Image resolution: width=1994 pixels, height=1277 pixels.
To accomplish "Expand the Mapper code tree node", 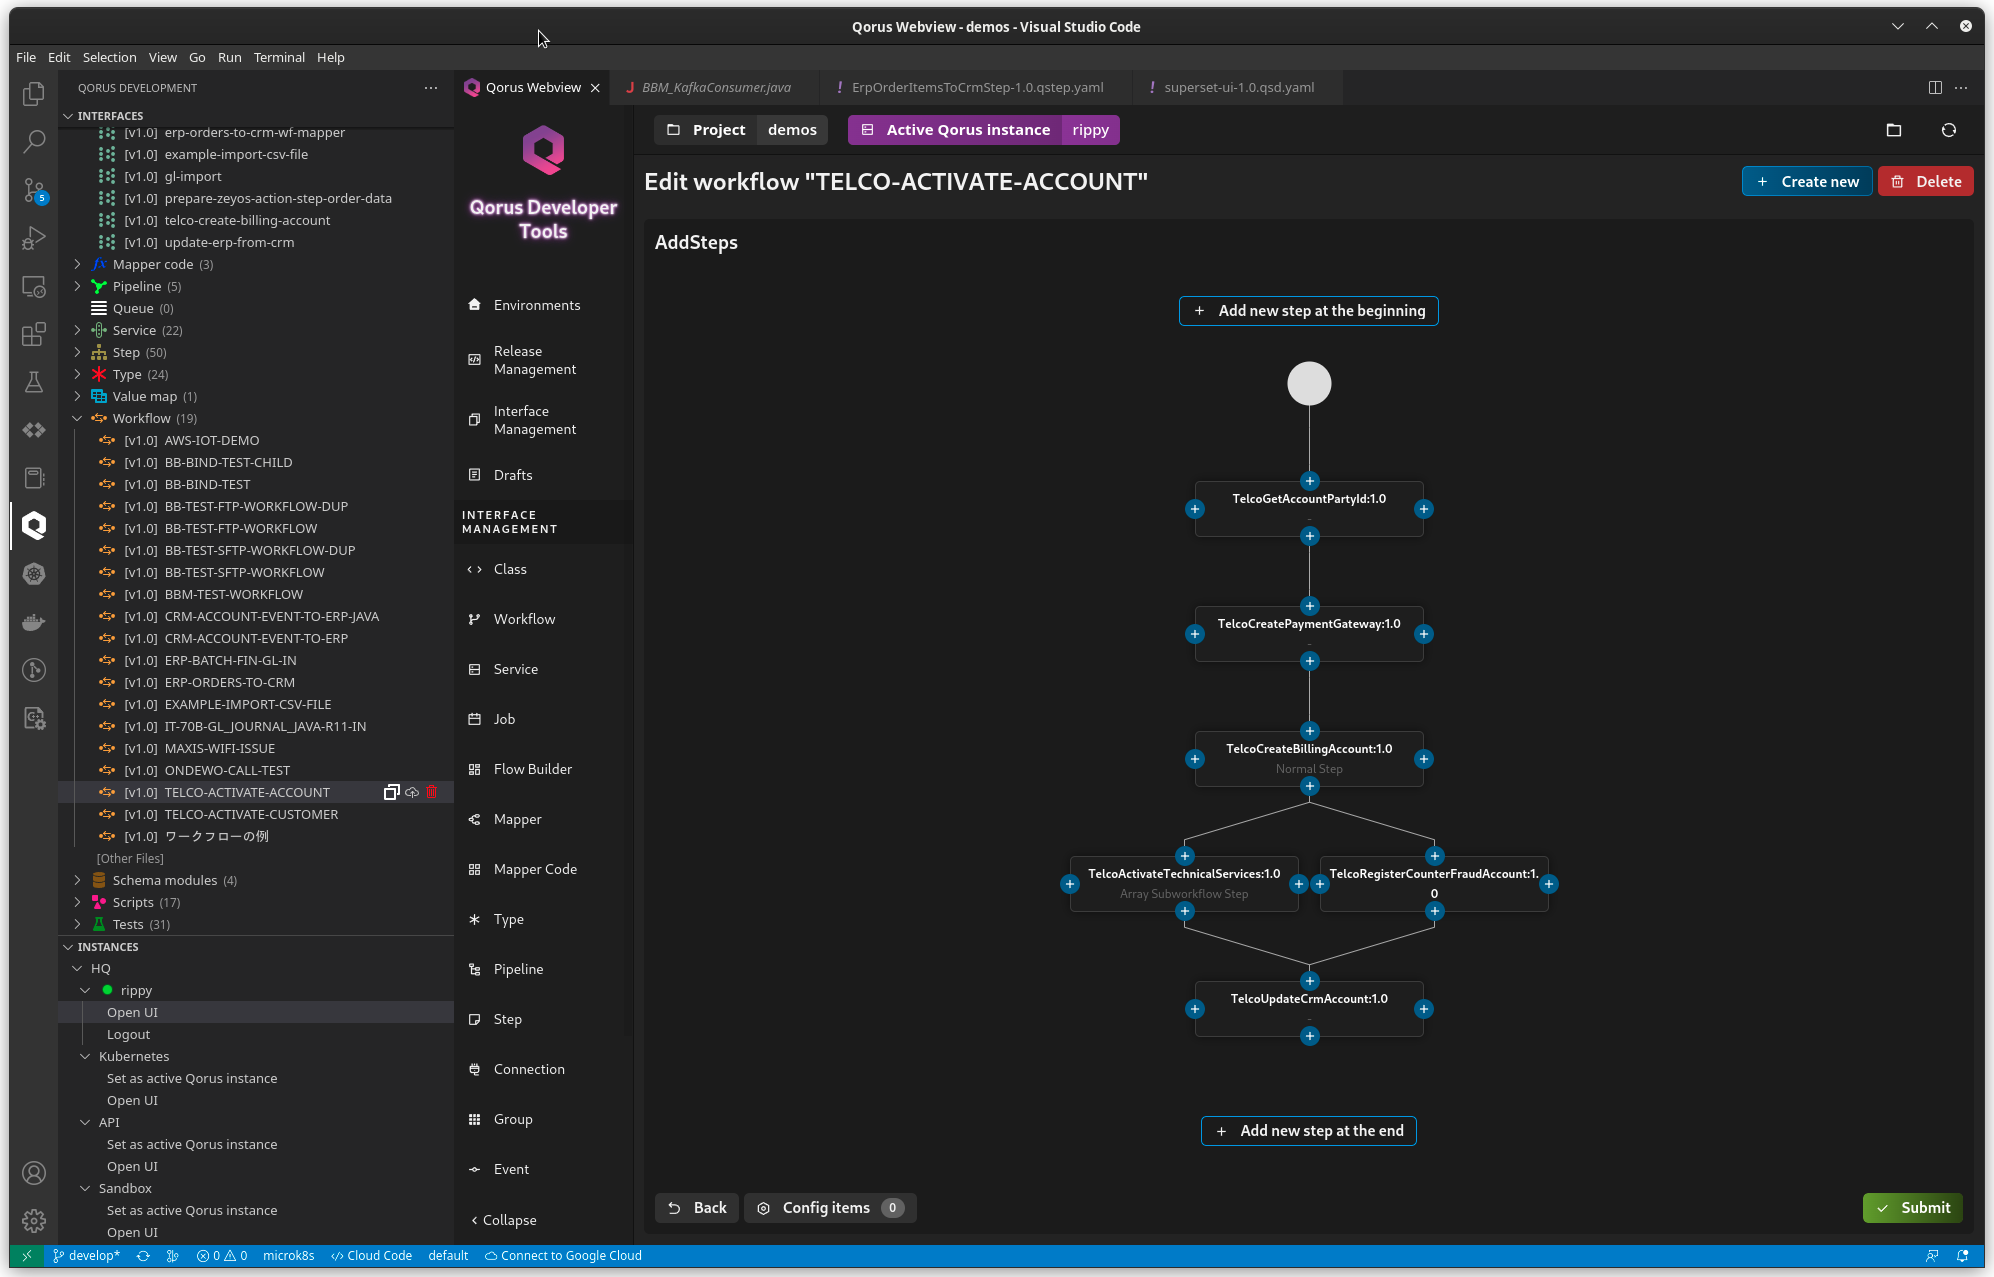I will 77,264.
